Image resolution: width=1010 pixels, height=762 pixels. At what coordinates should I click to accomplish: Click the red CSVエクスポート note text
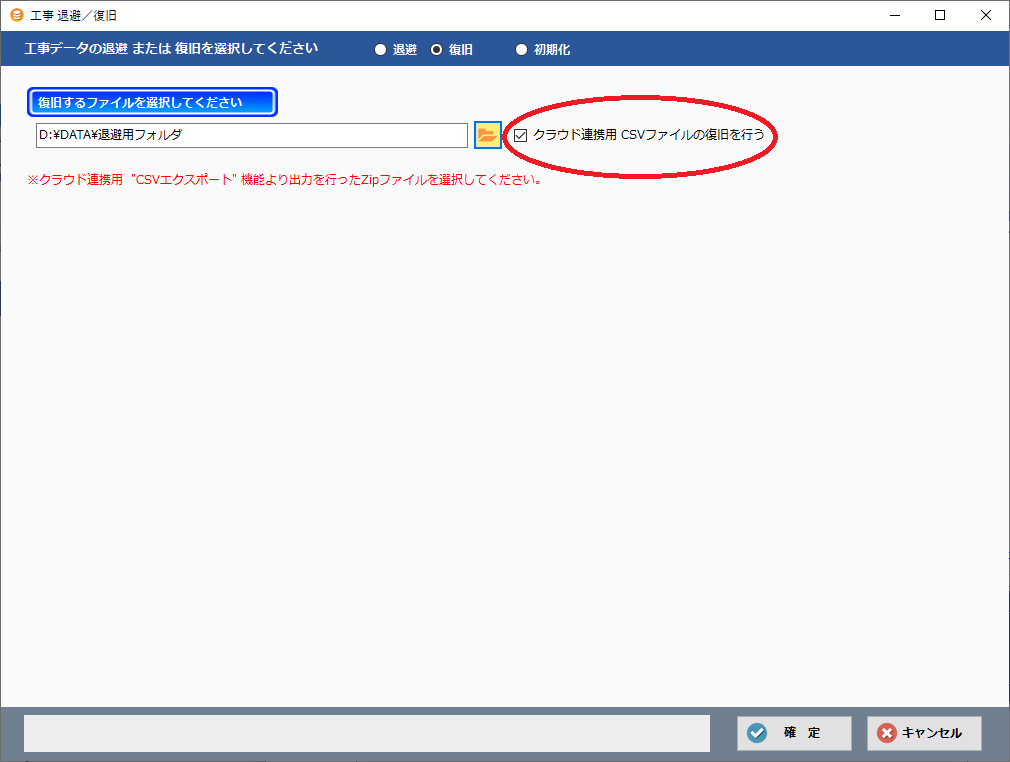(x=284, y=181)
